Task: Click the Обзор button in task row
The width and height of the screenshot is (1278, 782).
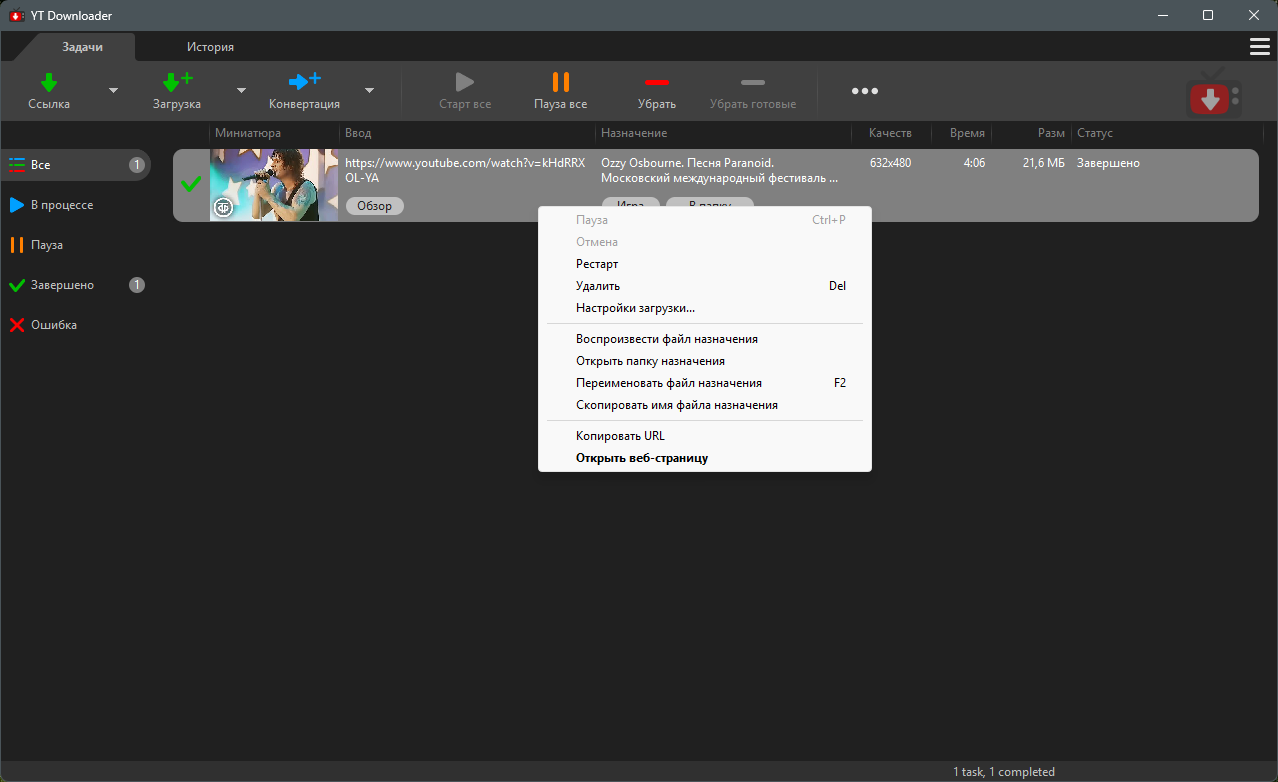Action: (x=375, y=205)
